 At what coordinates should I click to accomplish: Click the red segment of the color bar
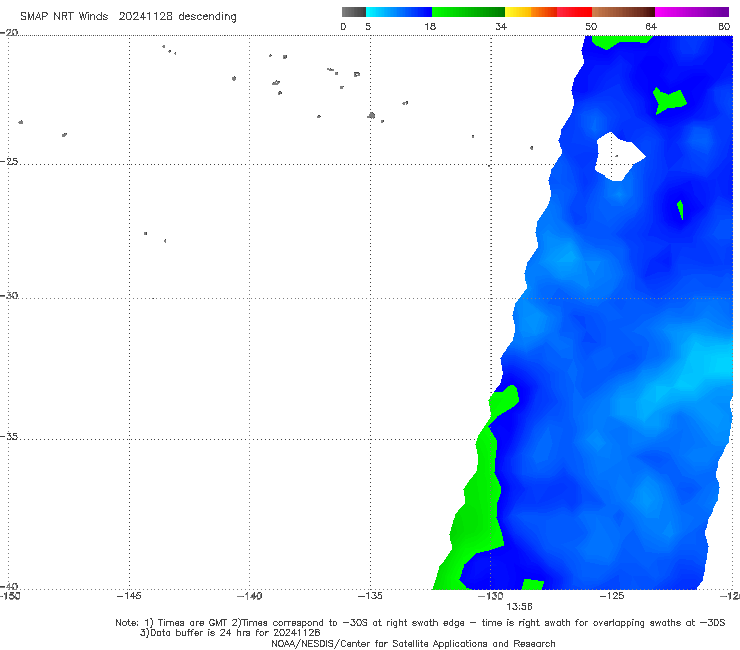[x=574, y=12]
